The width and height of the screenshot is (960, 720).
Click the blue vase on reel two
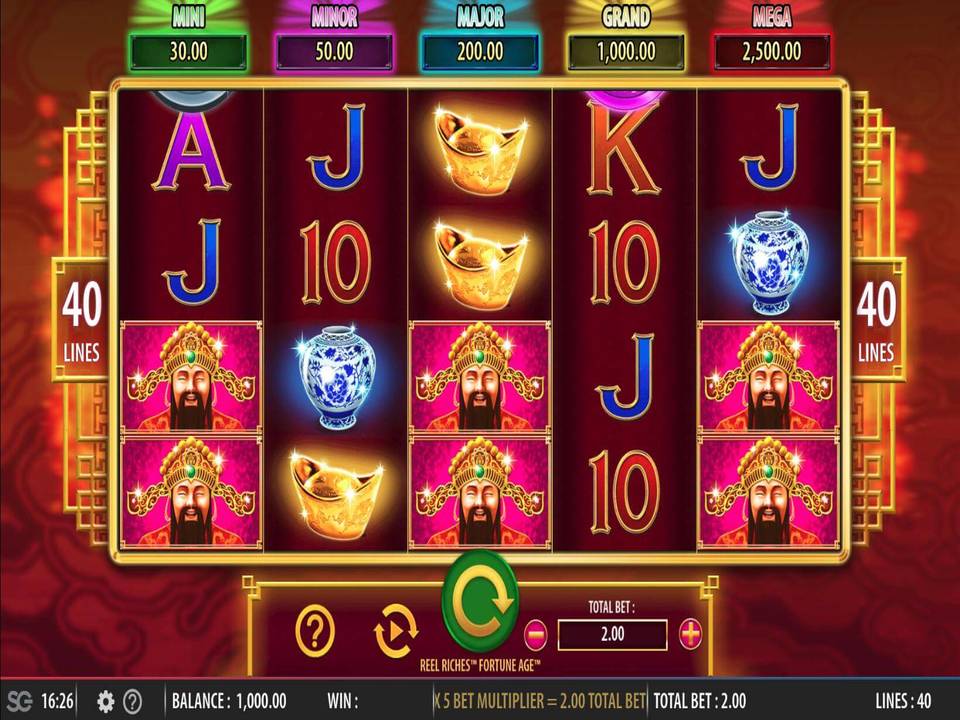[336, 377]
